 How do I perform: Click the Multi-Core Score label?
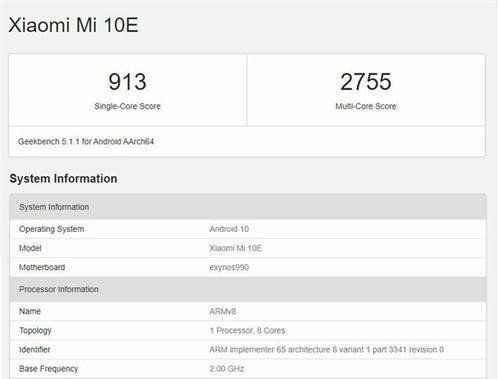tap(366, 106)
